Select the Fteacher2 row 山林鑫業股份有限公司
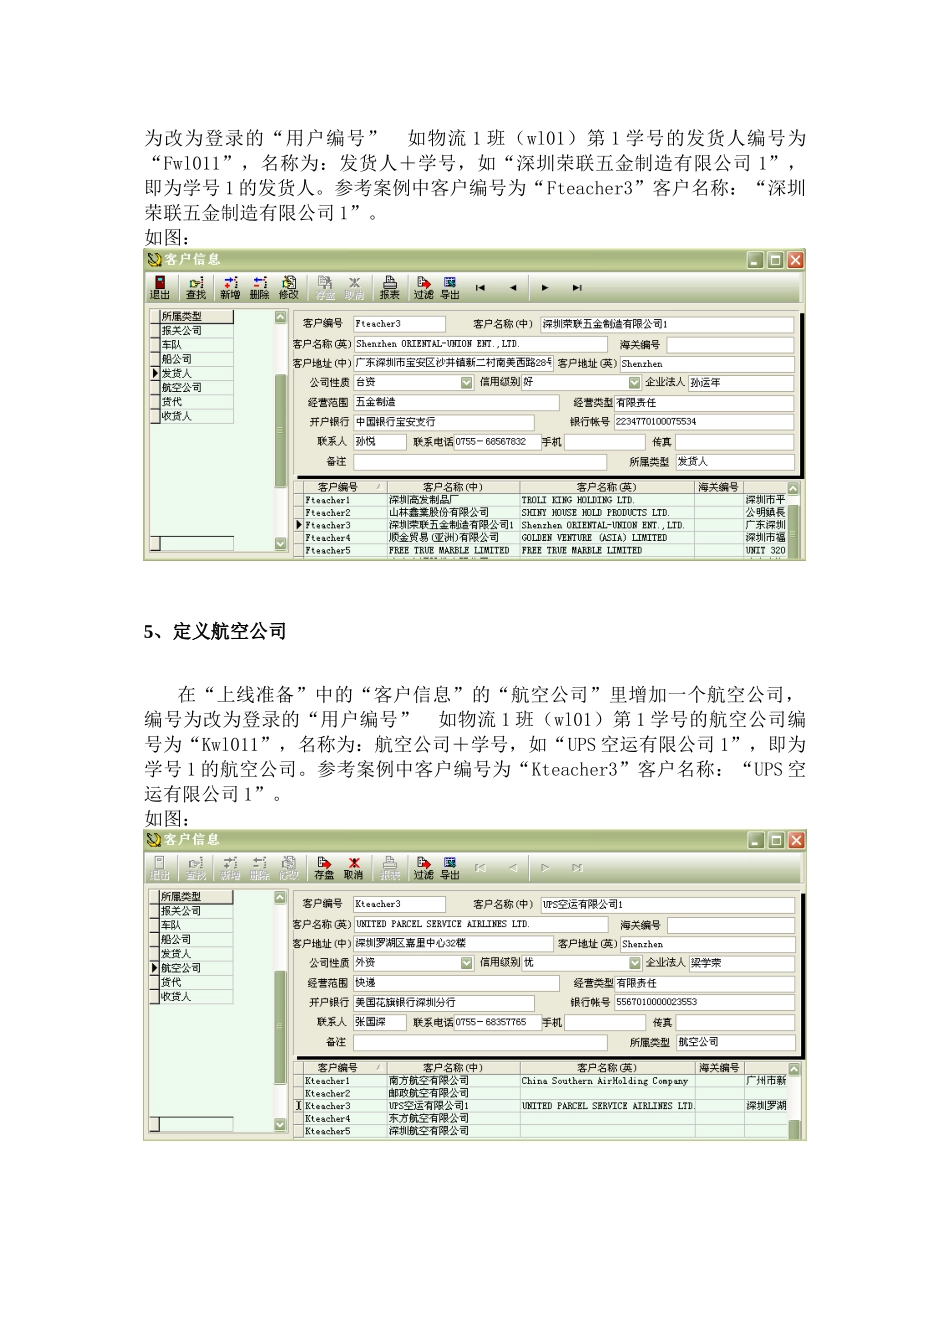950x1344 pixels. click(544, 512)
